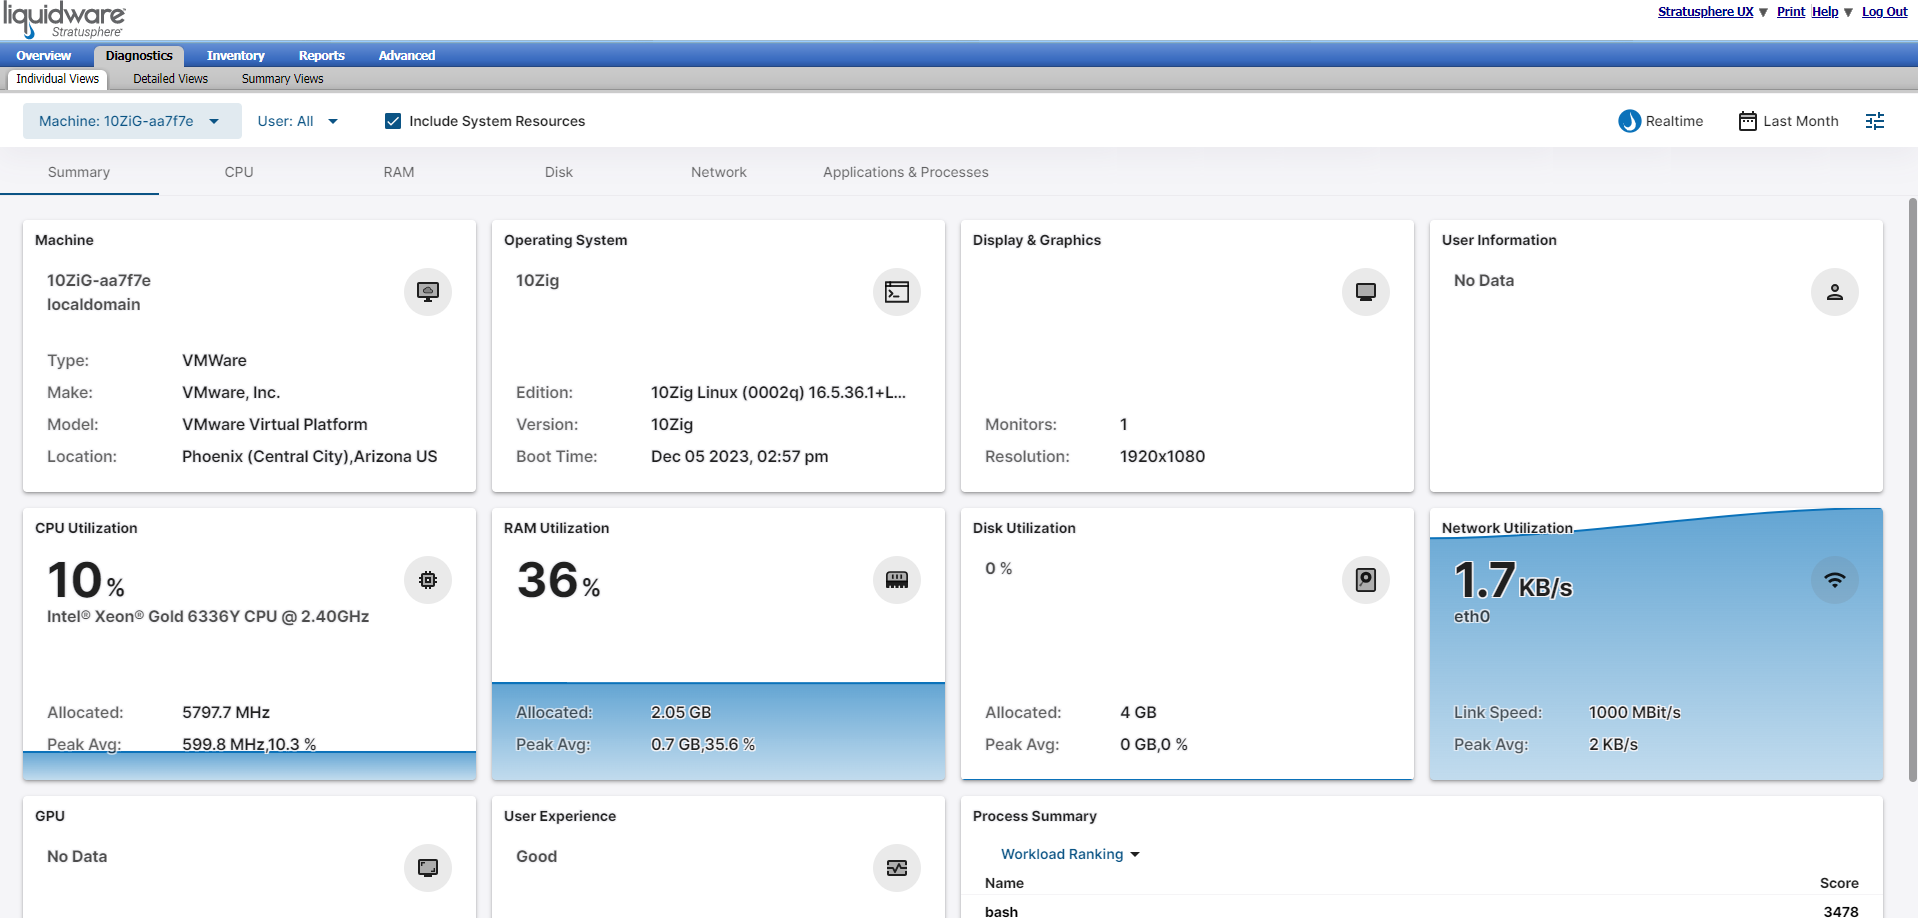Open the Inventory menu tab
The image size is (1918, 918).
(x=236, y=56)
